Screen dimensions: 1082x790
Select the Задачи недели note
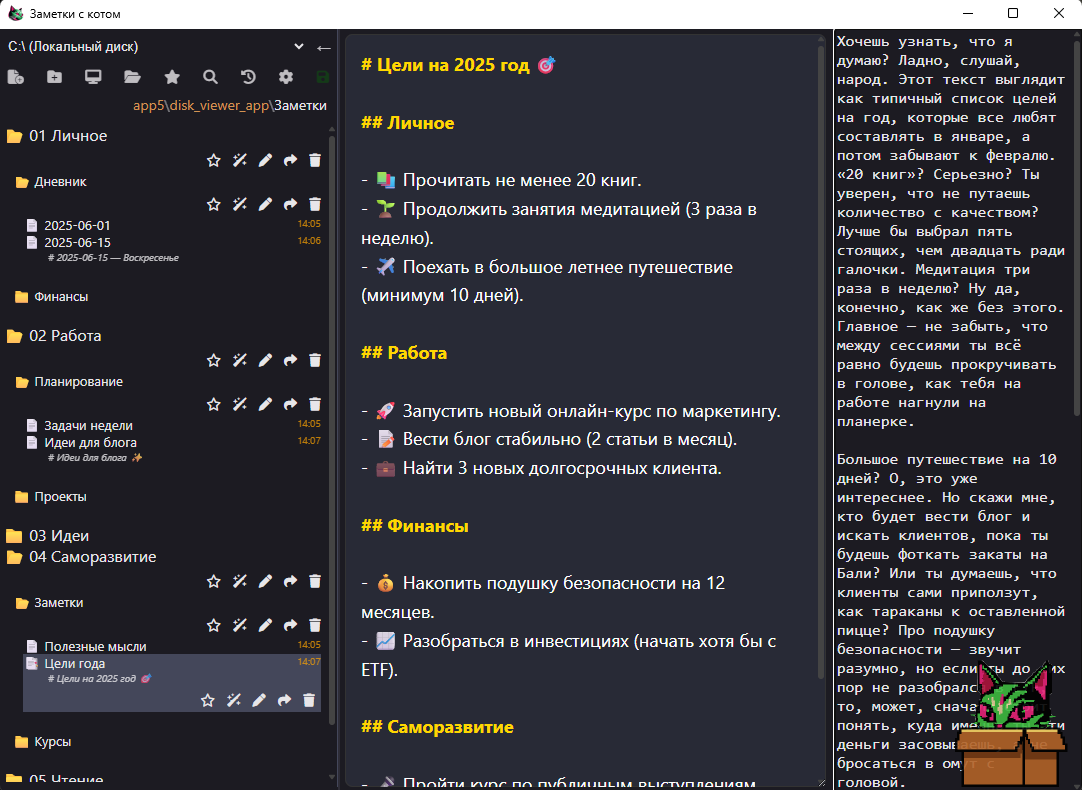coord(88,426)
